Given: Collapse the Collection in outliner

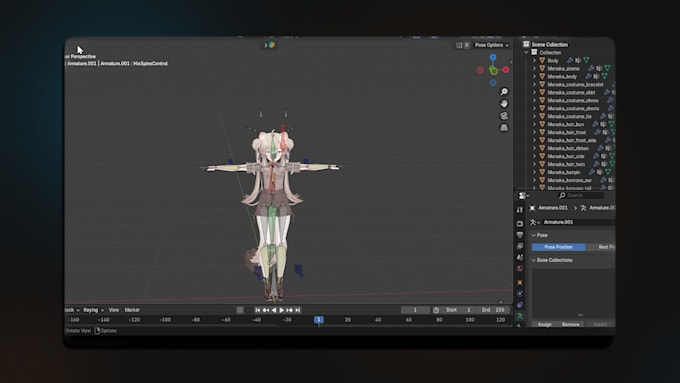Looking at the screenshot, I should [526, 52].
